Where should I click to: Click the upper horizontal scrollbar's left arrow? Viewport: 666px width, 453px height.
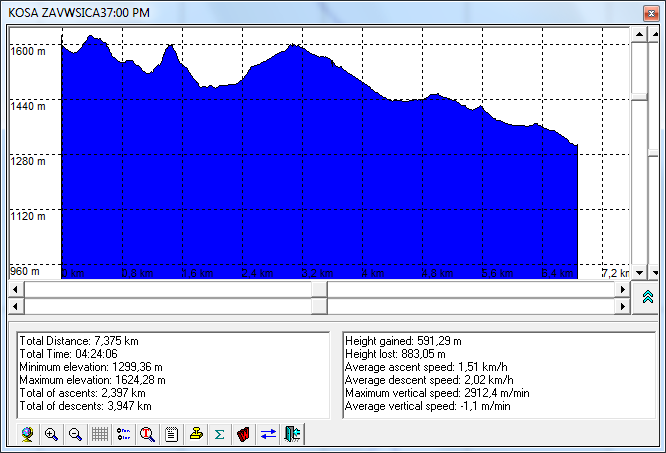tap(15, 289)
